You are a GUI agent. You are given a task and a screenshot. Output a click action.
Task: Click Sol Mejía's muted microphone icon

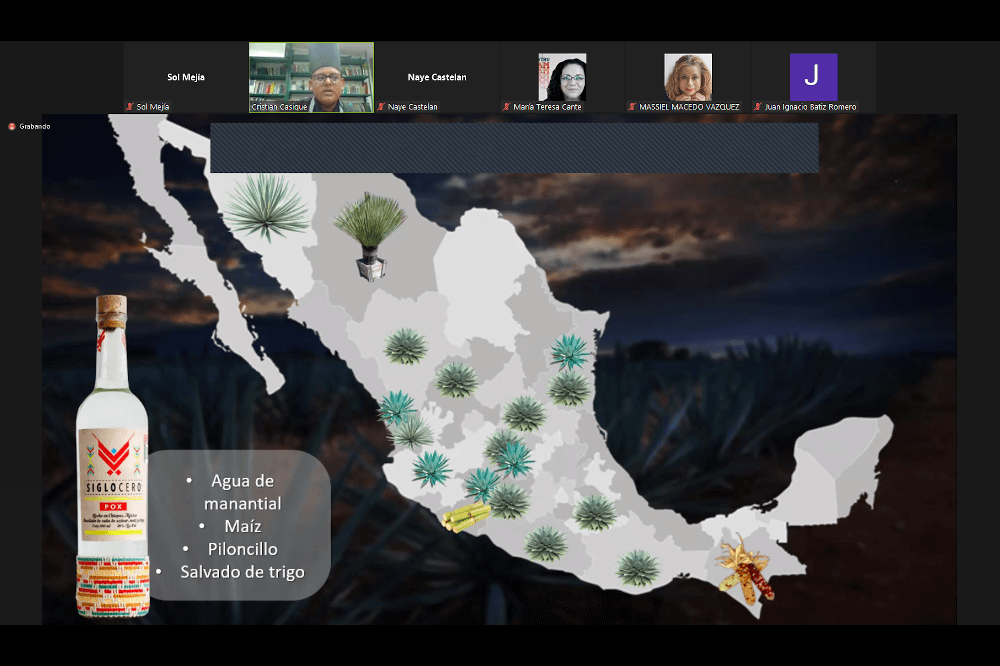(130, 107)
